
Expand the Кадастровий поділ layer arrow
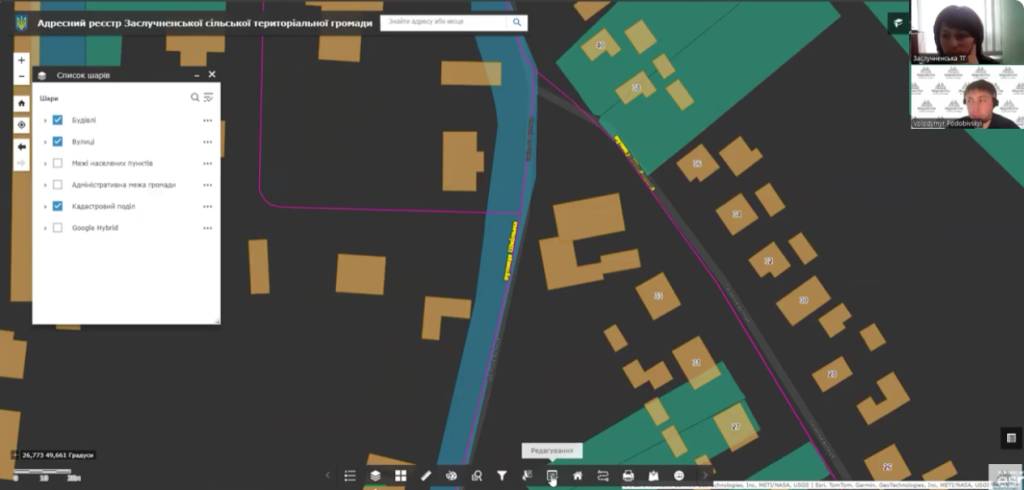coord(45,207)
